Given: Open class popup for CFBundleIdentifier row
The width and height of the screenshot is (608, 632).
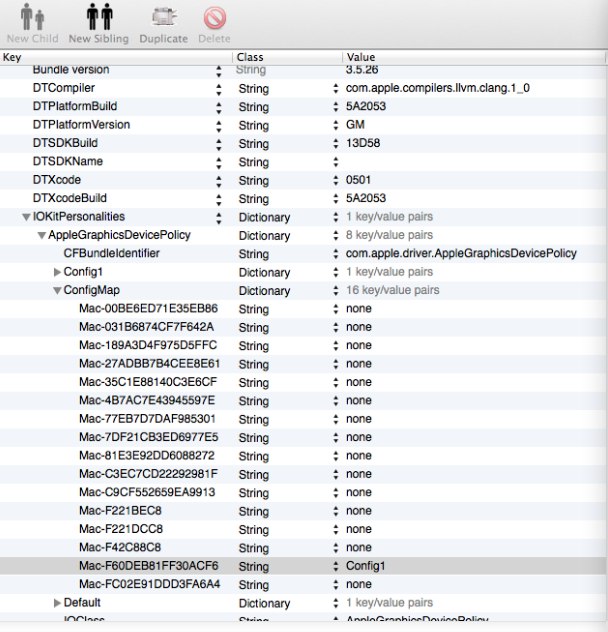Looking at the screenshot, I should point(335,254).
